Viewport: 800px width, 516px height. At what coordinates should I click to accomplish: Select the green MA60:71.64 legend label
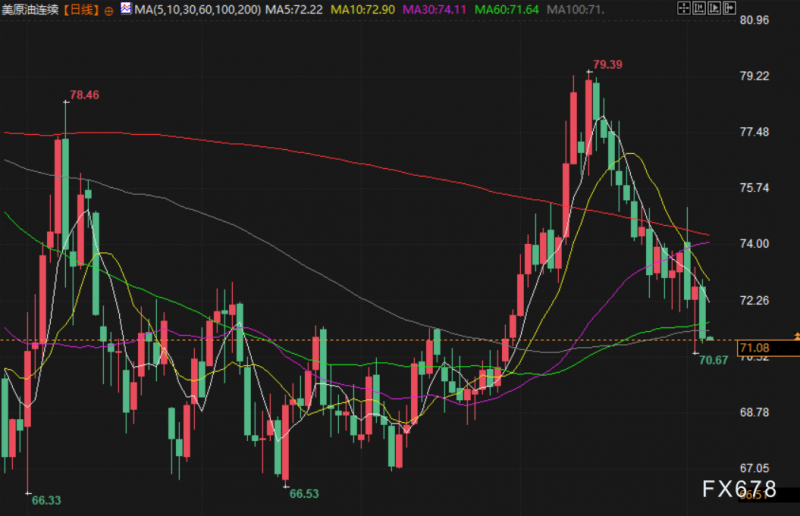tap(507, 10)
